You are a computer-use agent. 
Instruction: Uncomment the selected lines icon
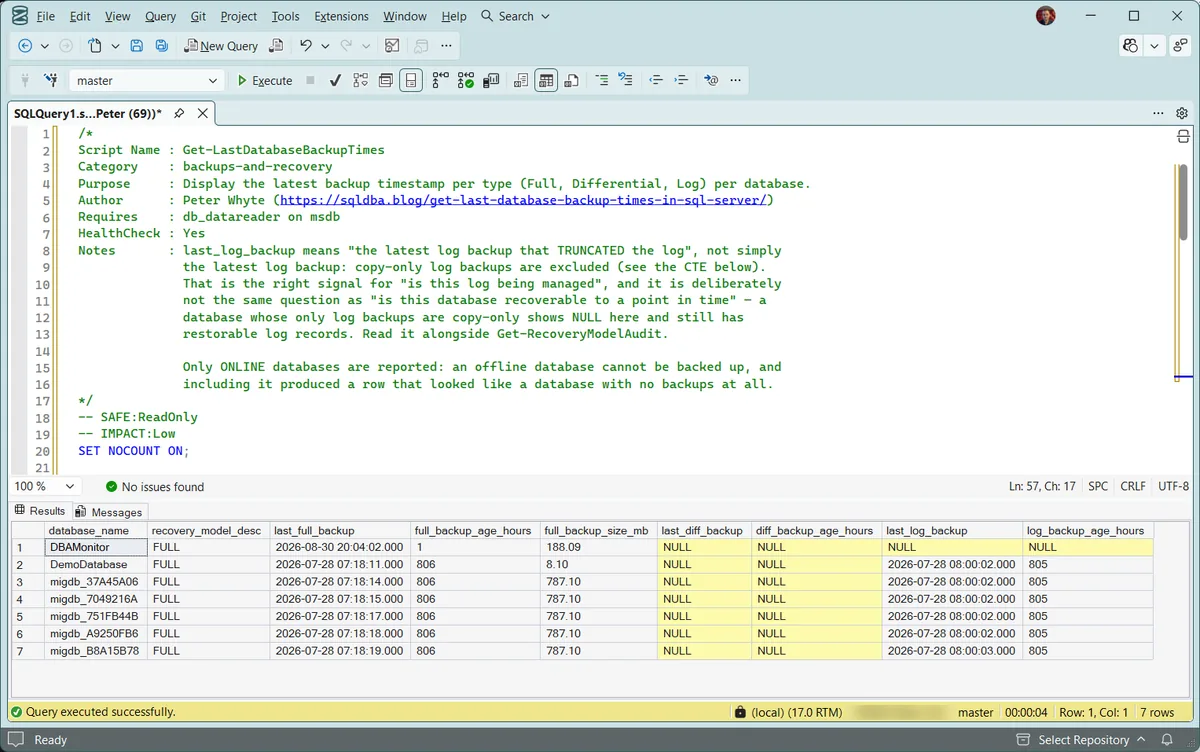pos(626,80)
